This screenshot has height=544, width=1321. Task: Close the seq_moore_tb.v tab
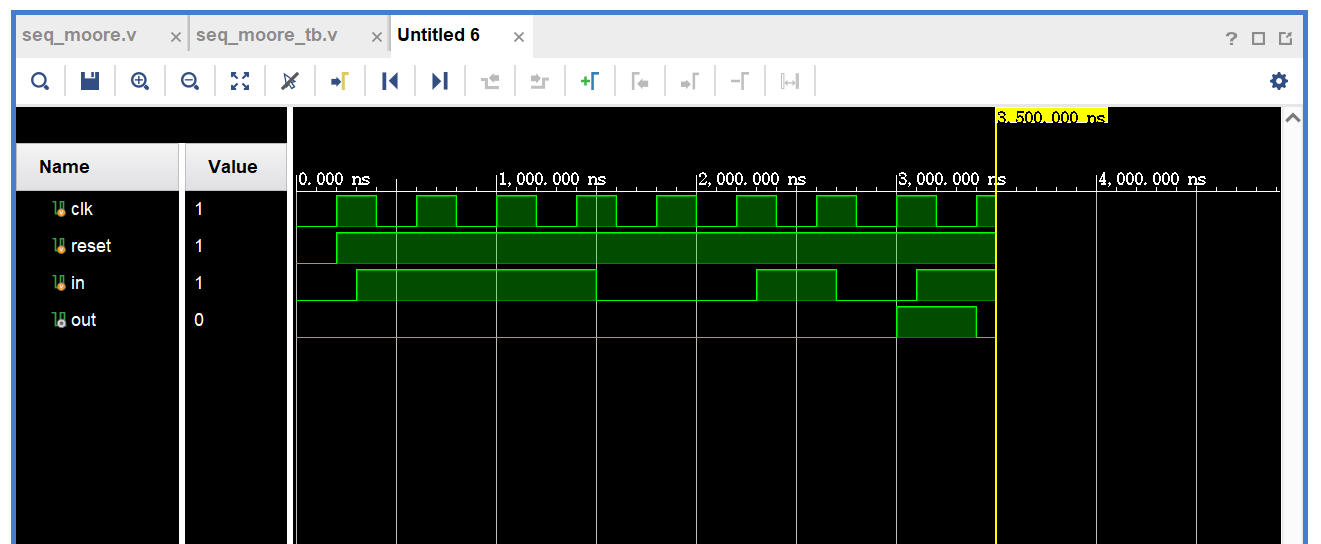pos(377,37)
